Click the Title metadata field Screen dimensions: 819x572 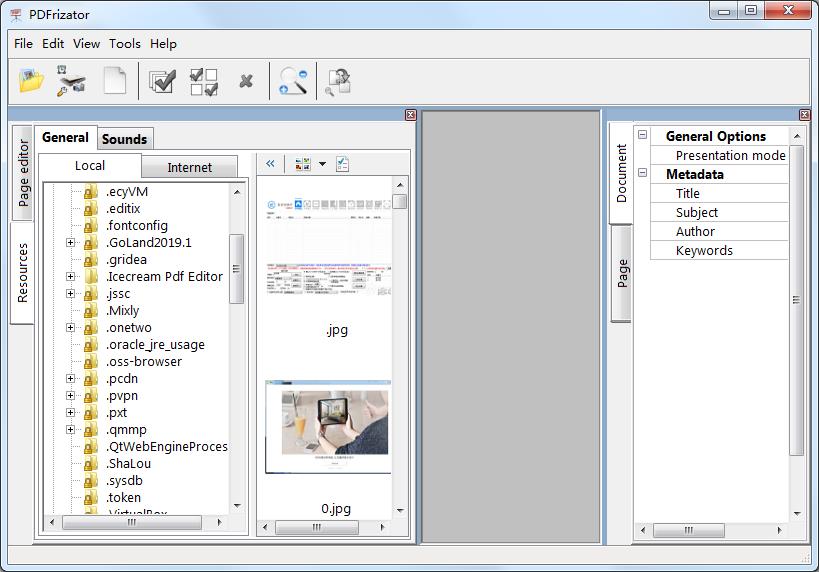[720, 193]
